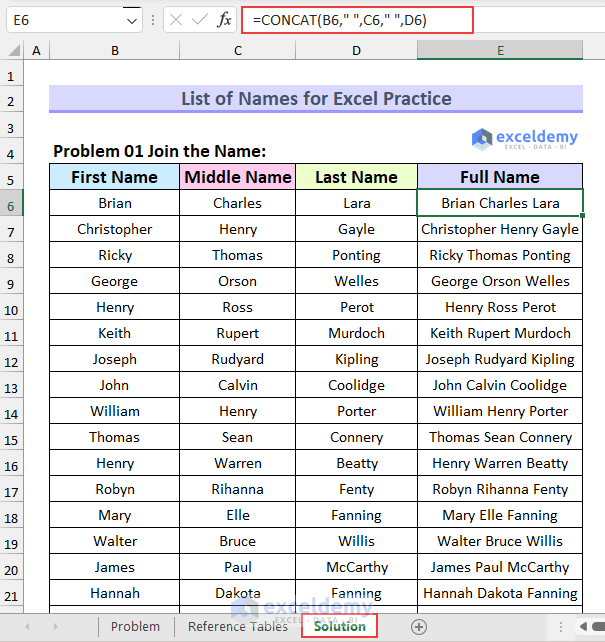
Task: Click 'Problem 01 Join the Name:' cell
Action: coord(160,151)
